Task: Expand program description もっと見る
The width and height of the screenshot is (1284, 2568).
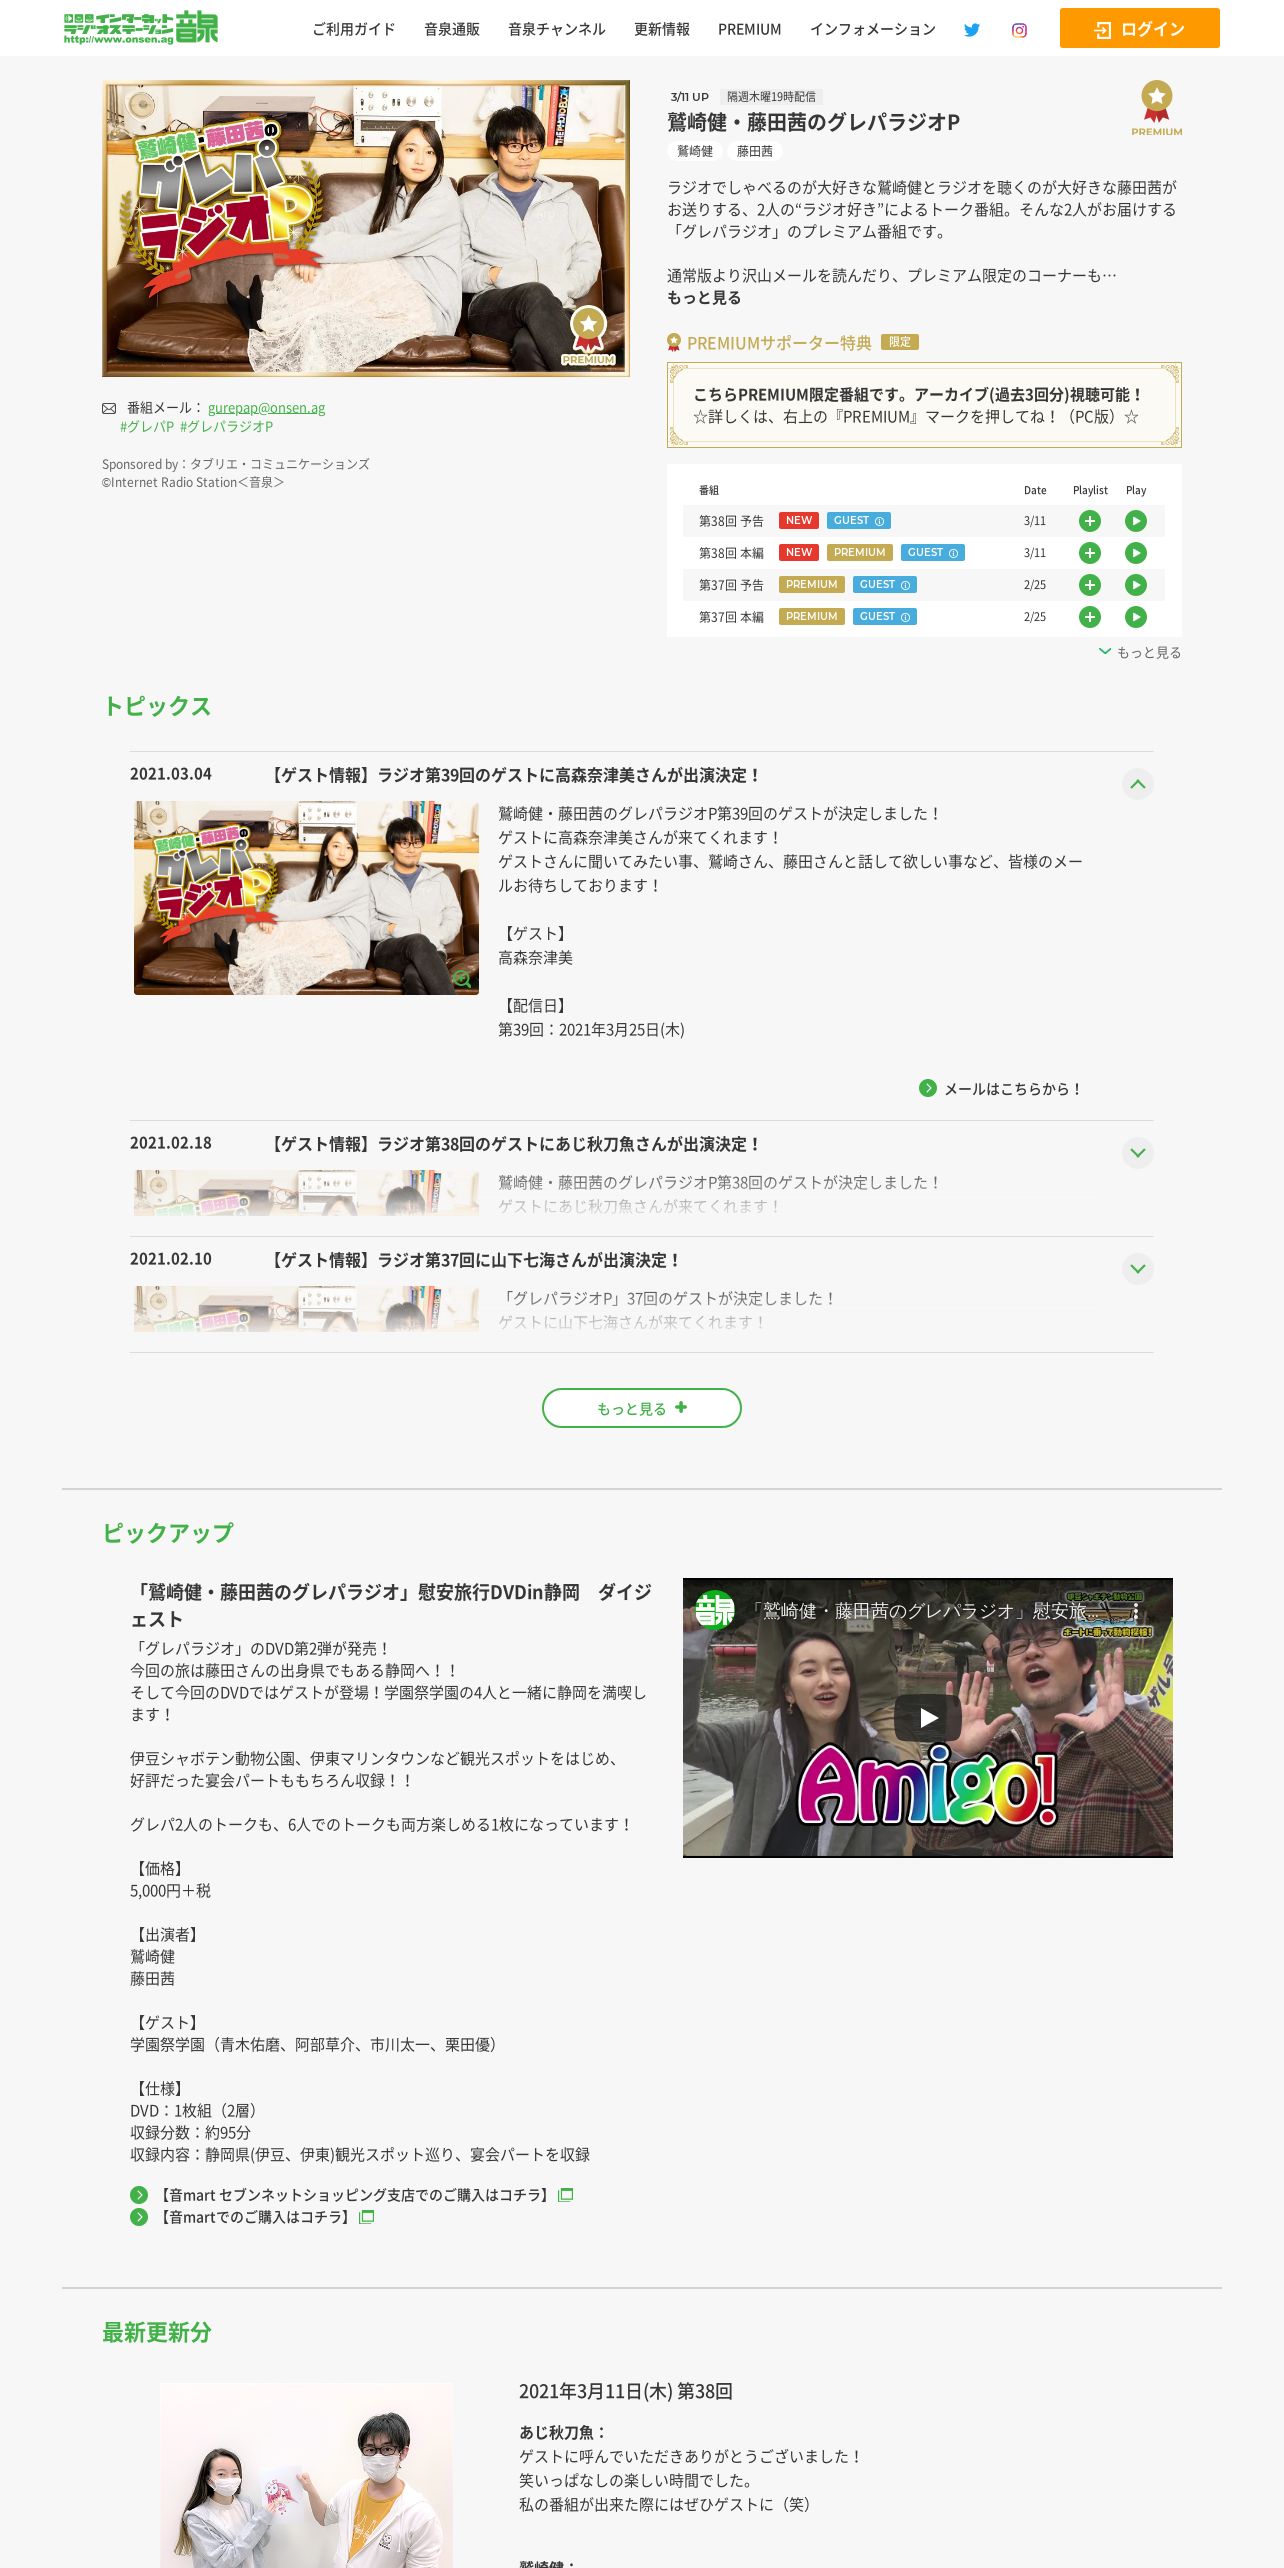Action: [x=704, y=298]
